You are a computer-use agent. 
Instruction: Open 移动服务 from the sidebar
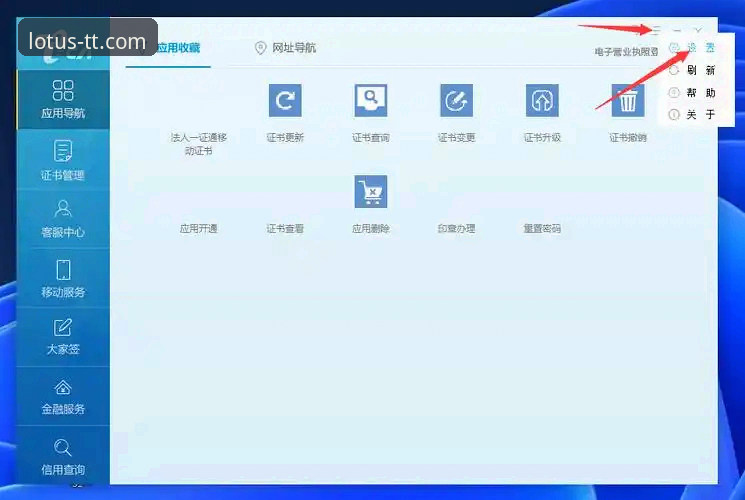coord(63,279)
